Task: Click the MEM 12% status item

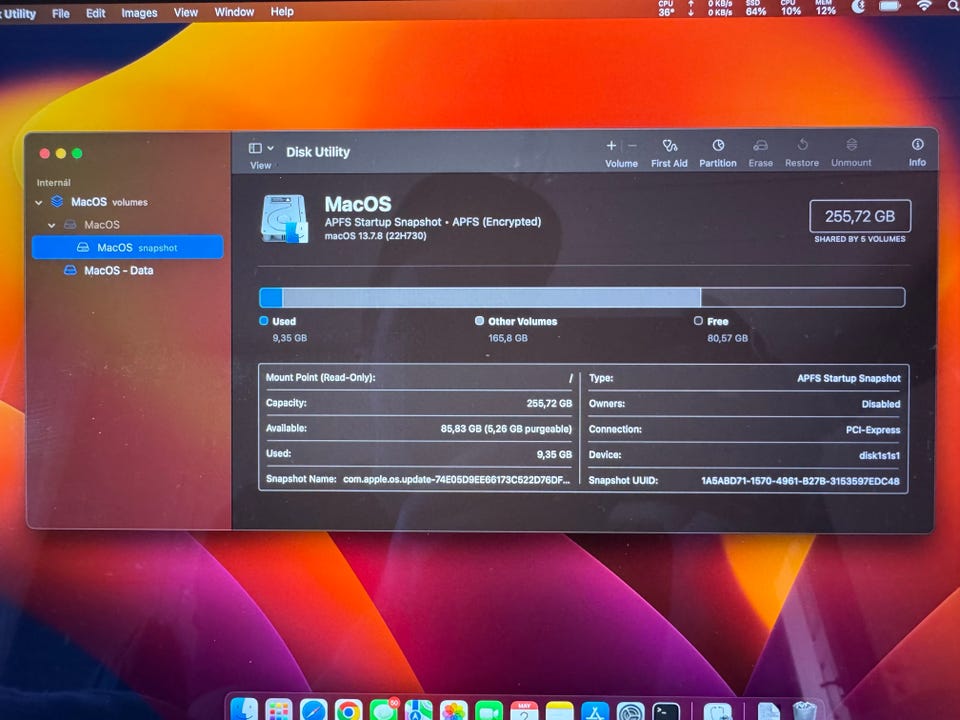Action: [825, 7]
